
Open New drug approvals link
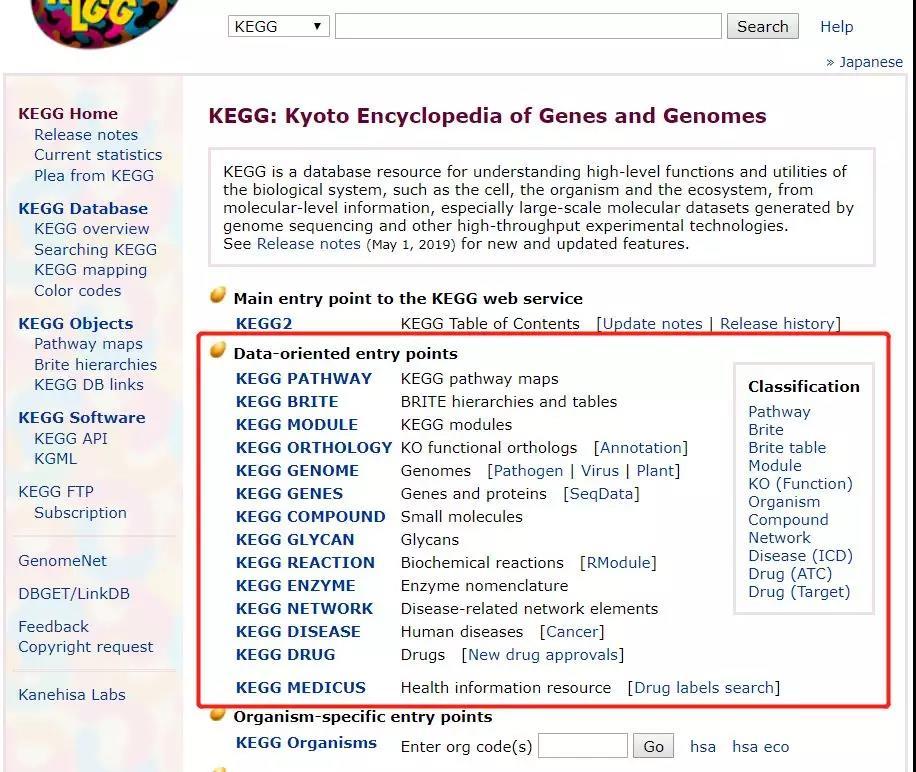(543, 655)
